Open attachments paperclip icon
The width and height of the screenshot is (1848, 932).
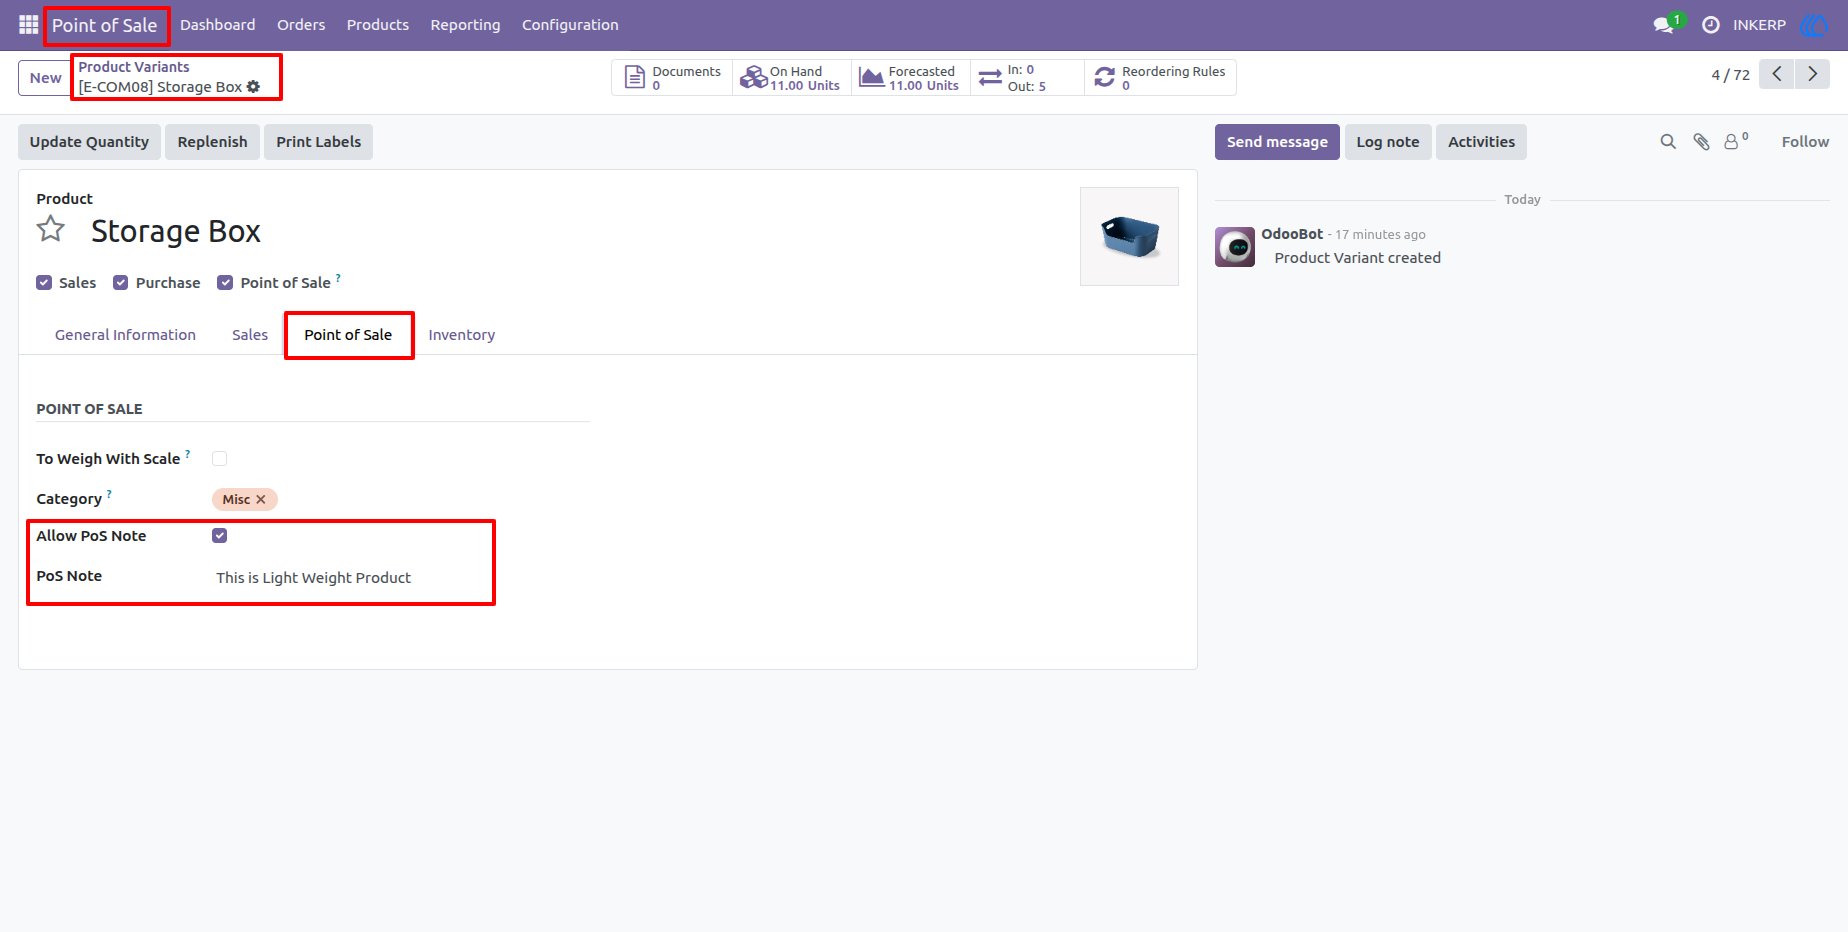point(1701,142)
